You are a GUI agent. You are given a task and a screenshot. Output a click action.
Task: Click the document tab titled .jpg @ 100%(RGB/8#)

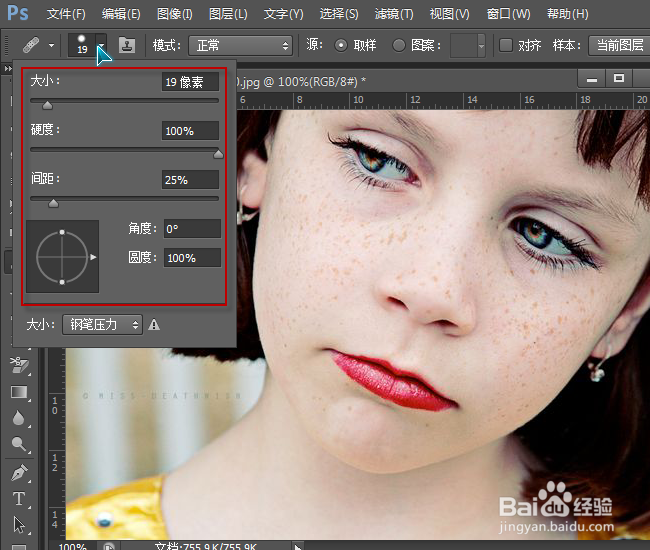[301, 82]
